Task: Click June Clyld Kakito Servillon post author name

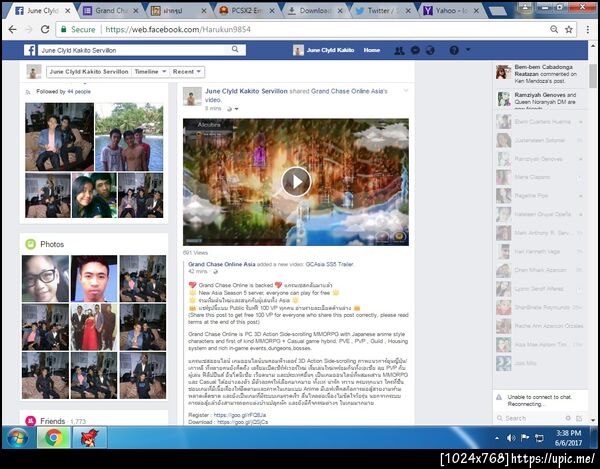Action: 246,91
